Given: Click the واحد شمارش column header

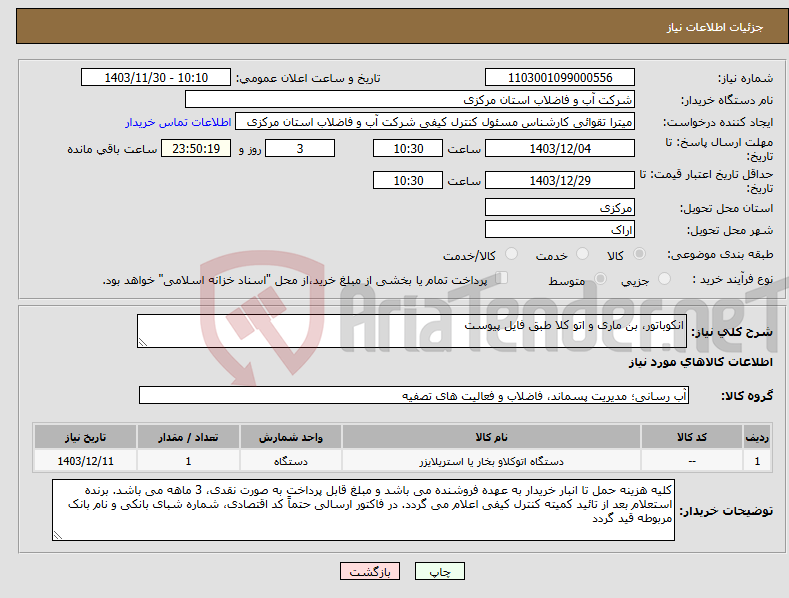Looking at the screenshot, I should 291,437.
